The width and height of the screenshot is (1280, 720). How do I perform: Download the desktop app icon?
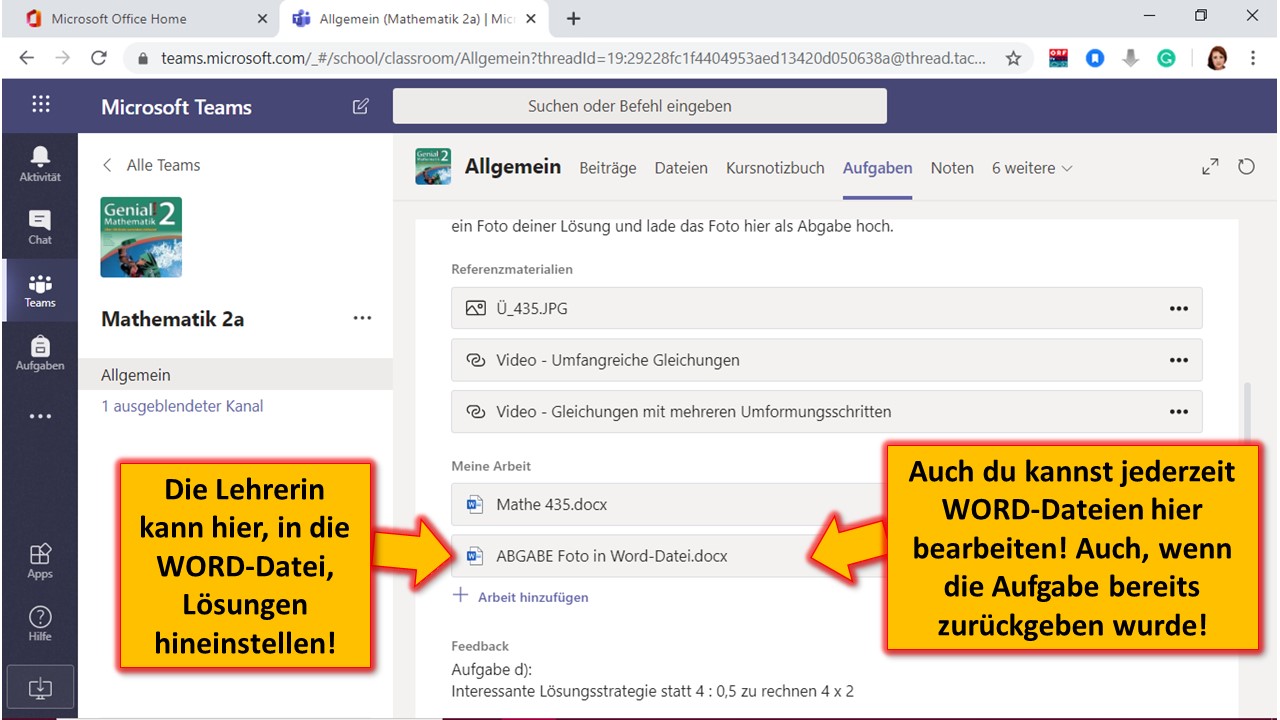(40, 688)
